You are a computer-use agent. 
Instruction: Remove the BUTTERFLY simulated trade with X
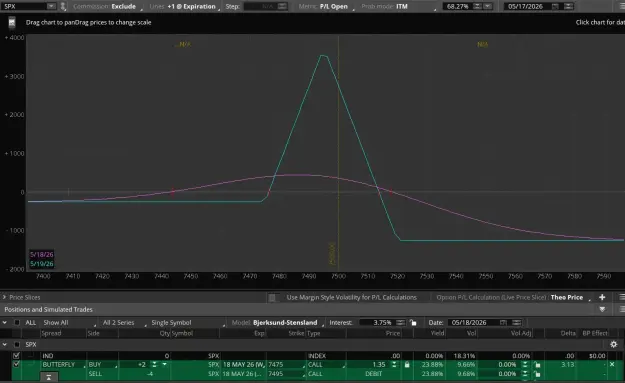click(612, 364)
